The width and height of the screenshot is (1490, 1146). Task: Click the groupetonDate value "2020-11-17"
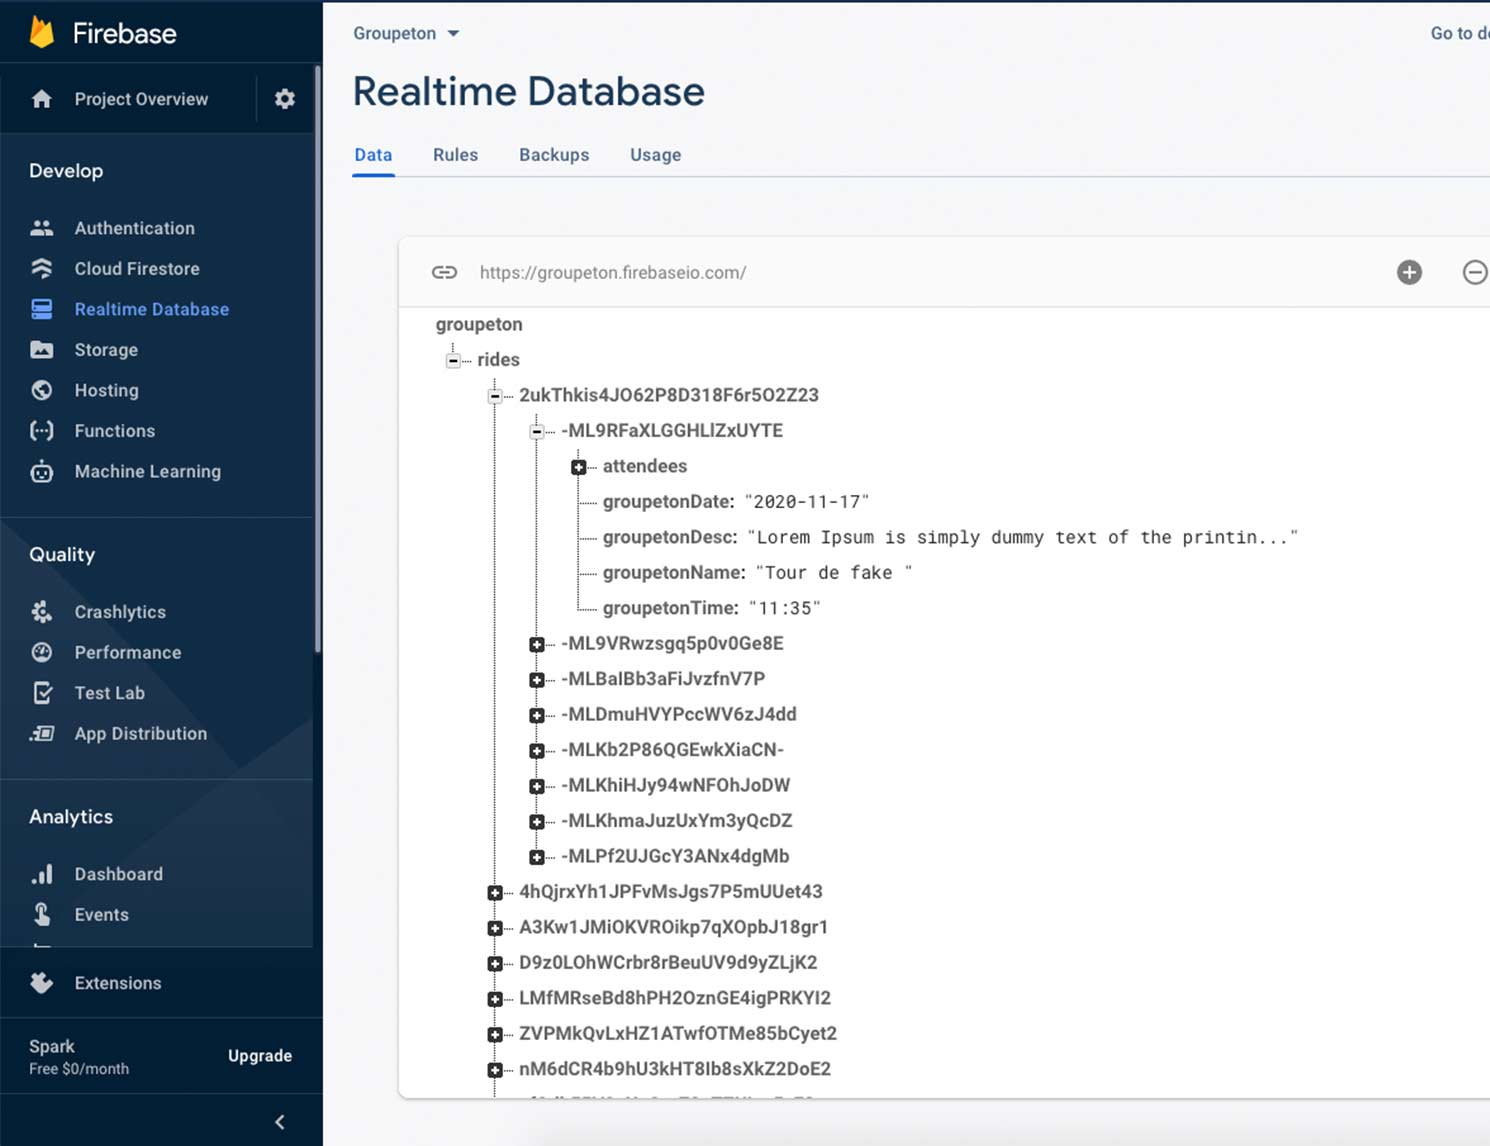coord(807,502)
